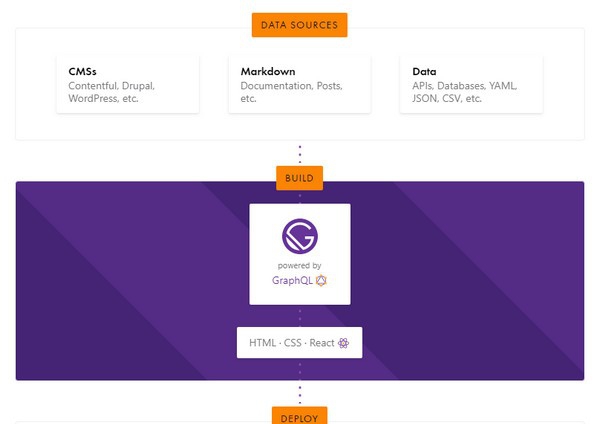Click the dotted line between Gatsby and HTML boxes
The image size is (600, 424).
[x=299, y=315]
